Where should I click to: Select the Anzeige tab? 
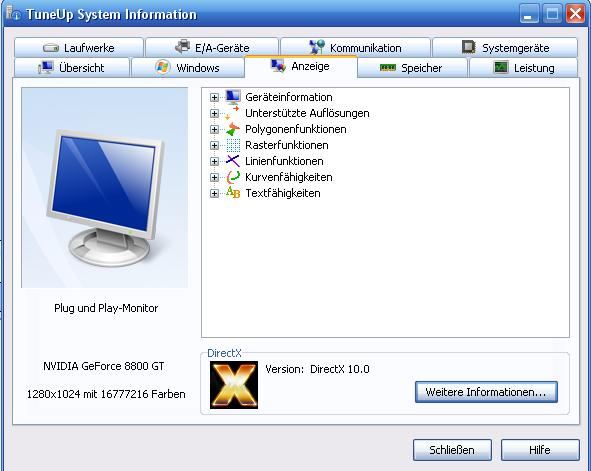[301, 67]
